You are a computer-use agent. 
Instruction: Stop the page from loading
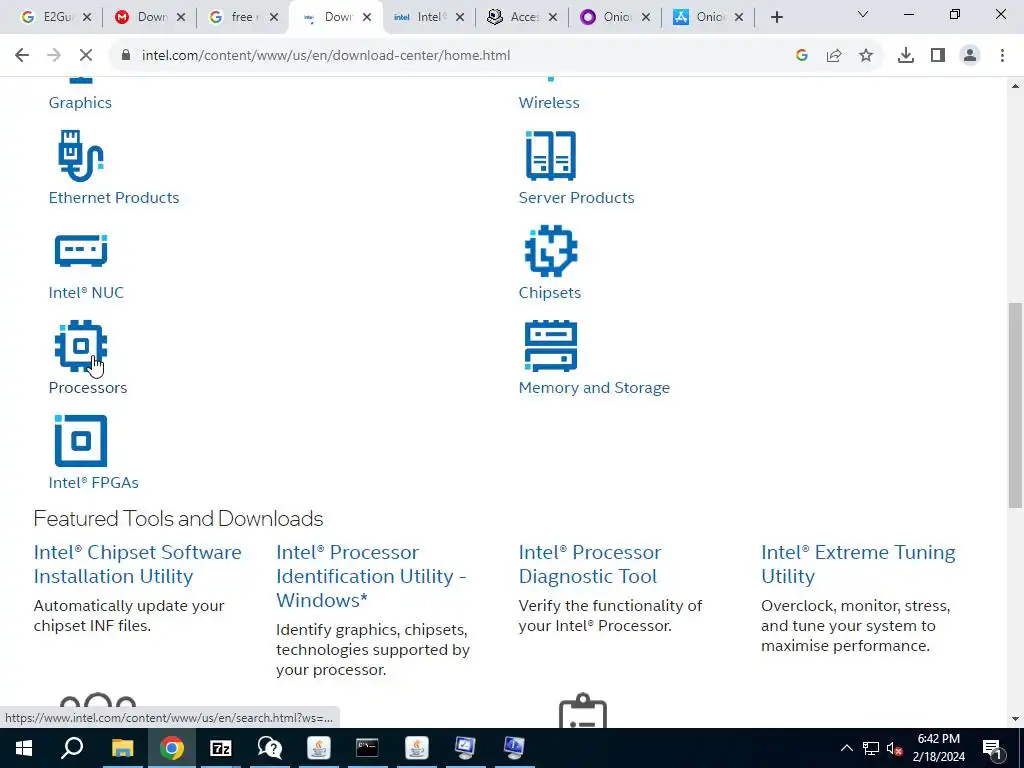click(x=86, y=56)
